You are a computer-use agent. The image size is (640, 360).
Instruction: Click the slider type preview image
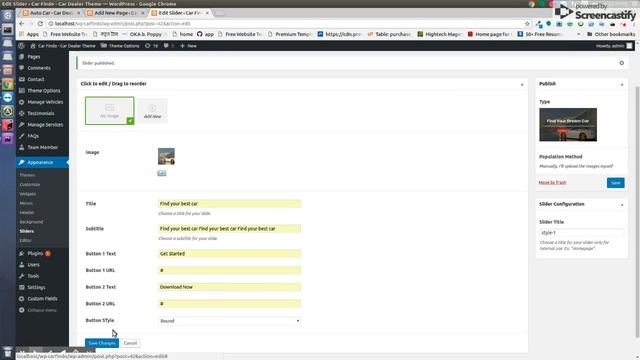tap(568, 125)
